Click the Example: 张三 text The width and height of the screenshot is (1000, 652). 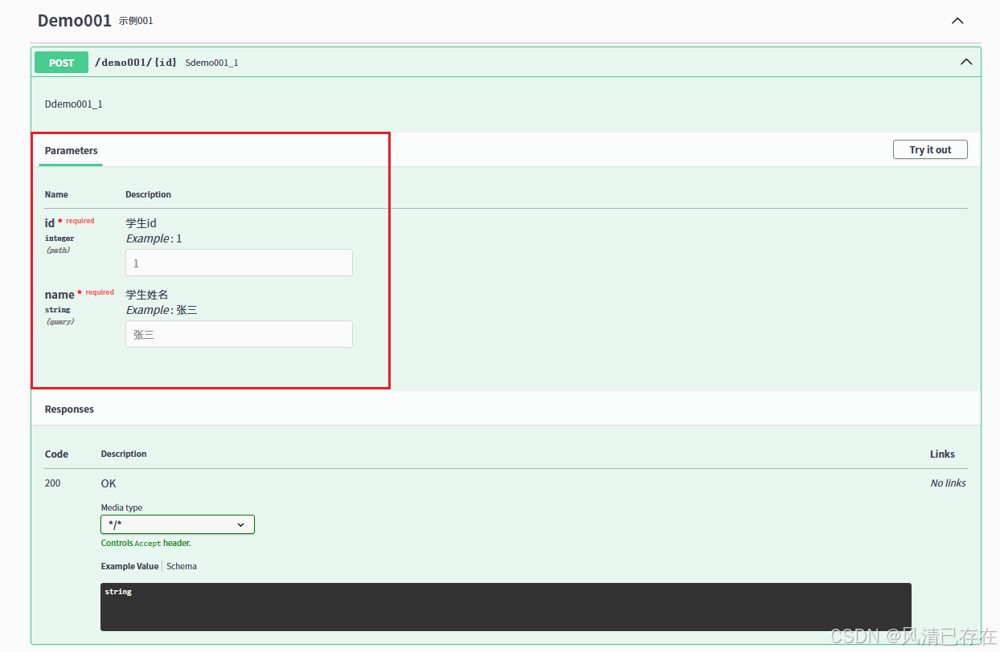161,310
